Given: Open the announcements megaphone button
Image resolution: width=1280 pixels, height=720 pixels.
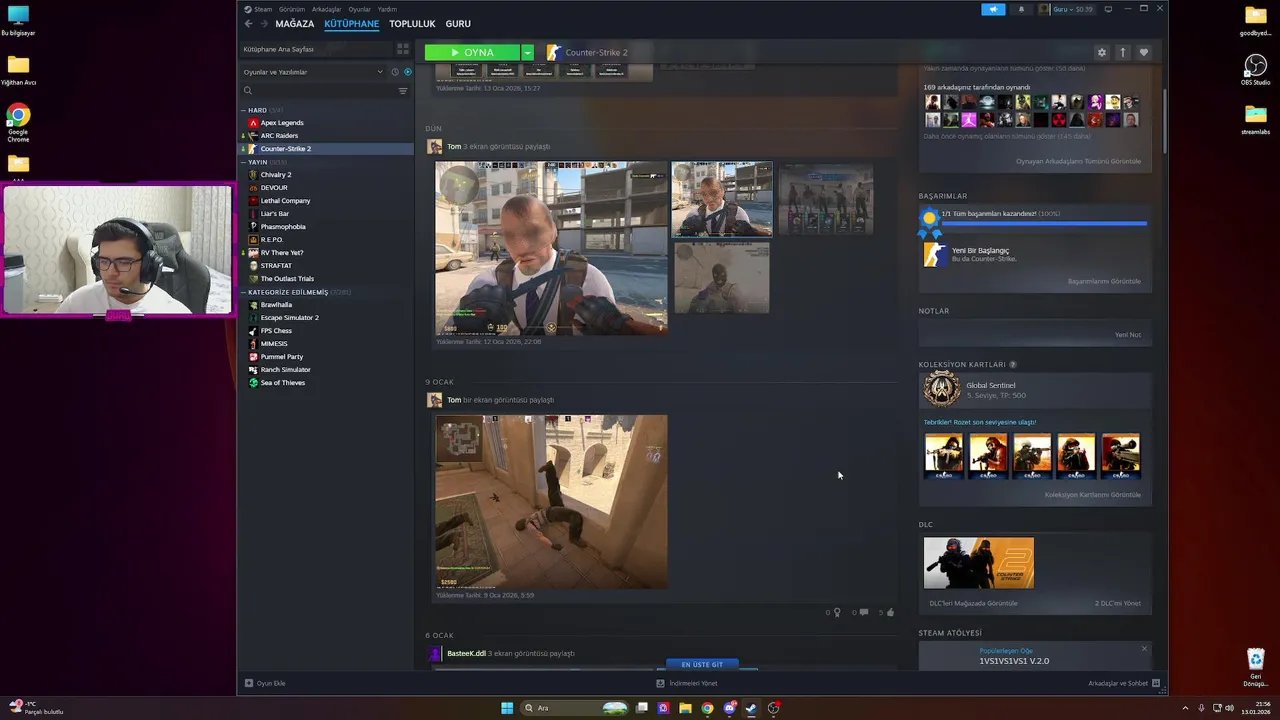Looking at the screenshot, I should (993, 9).
